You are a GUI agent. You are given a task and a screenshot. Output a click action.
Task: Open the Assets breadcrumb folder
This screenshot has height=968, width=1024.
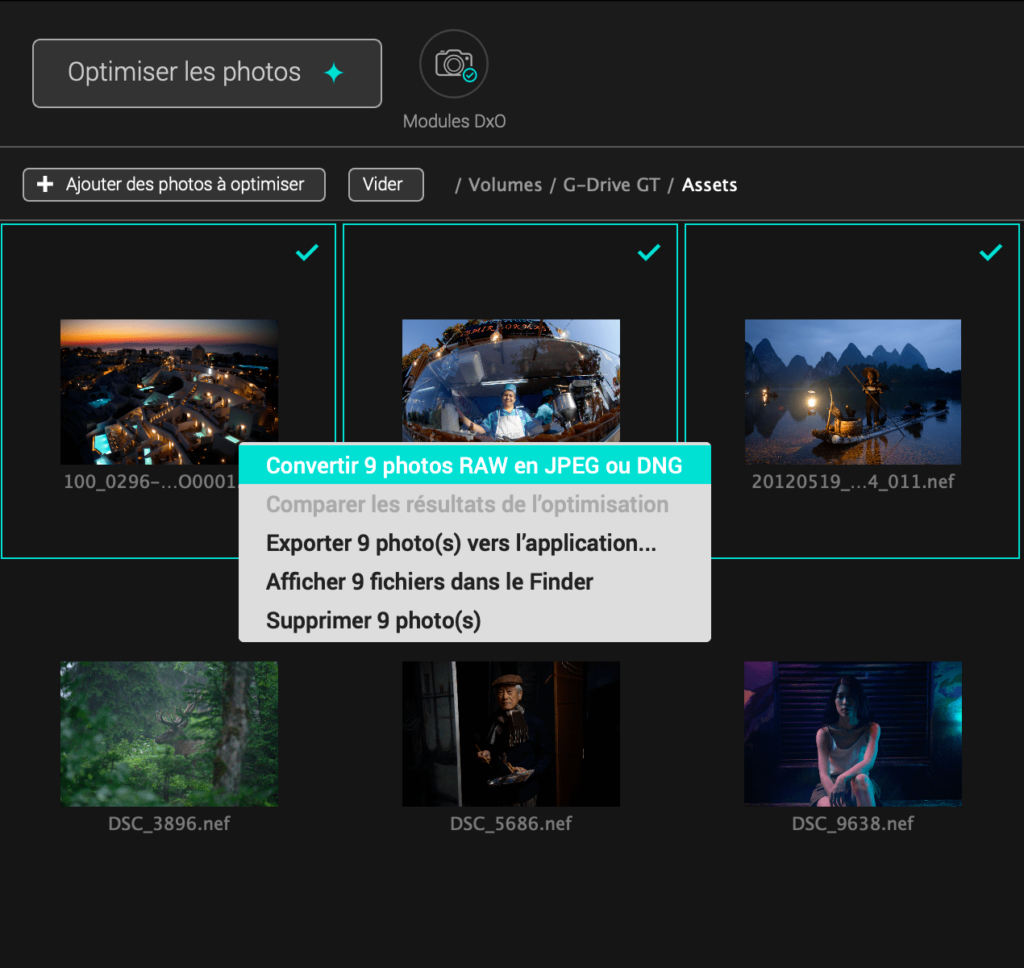click(x=709, y=185)
